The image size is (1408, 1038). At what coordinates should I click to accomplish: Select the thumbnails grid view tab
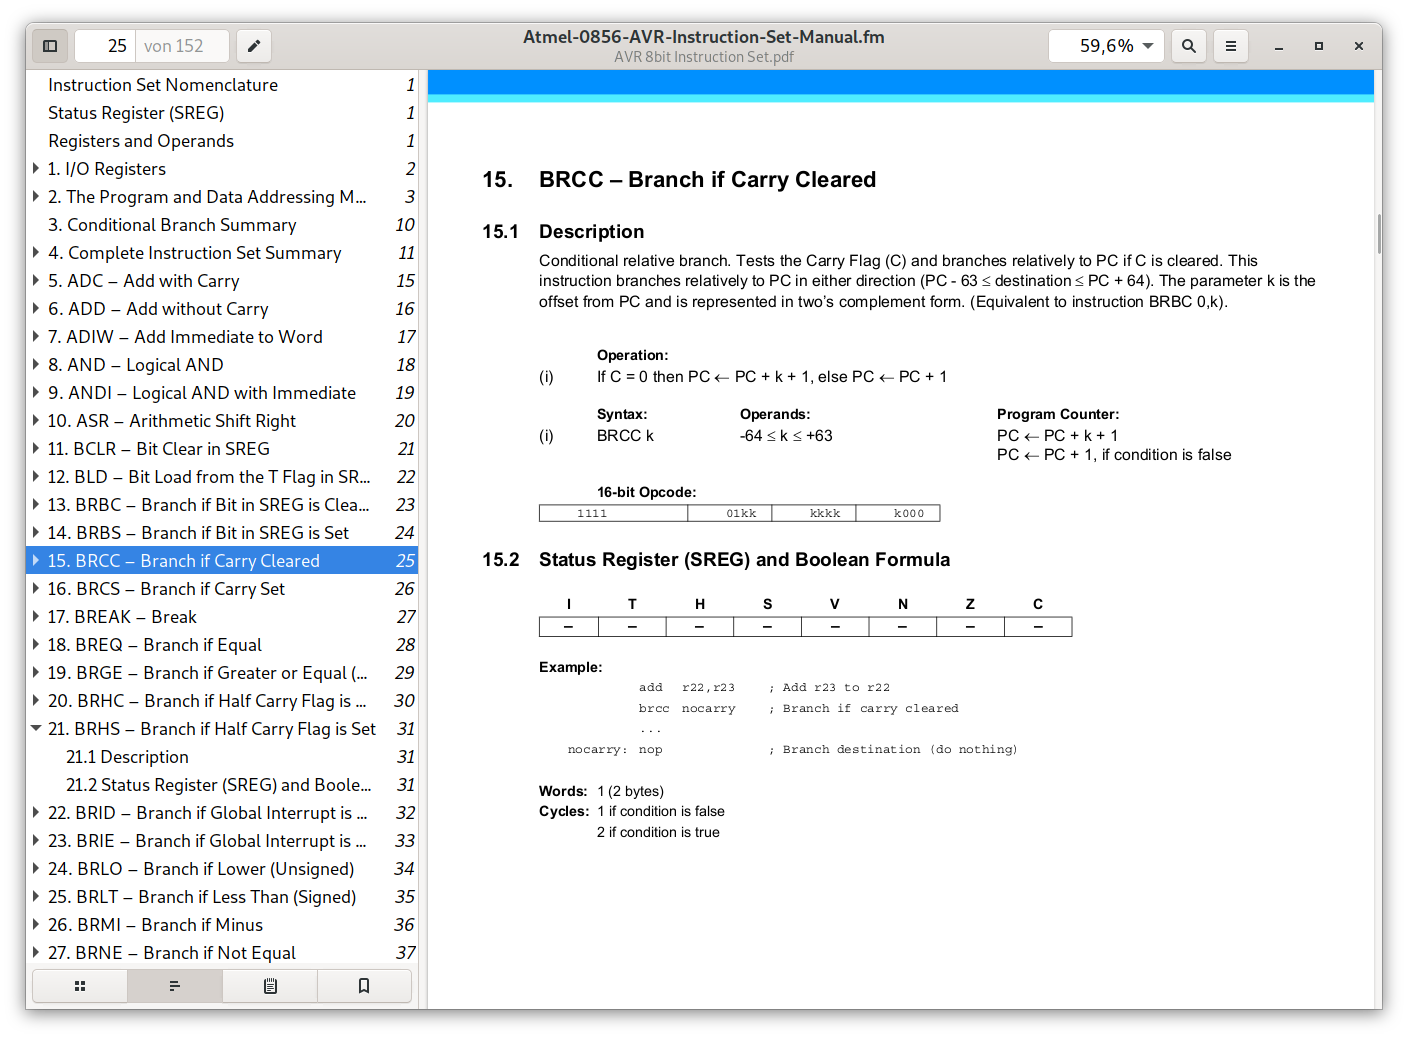tap(80, 986)
